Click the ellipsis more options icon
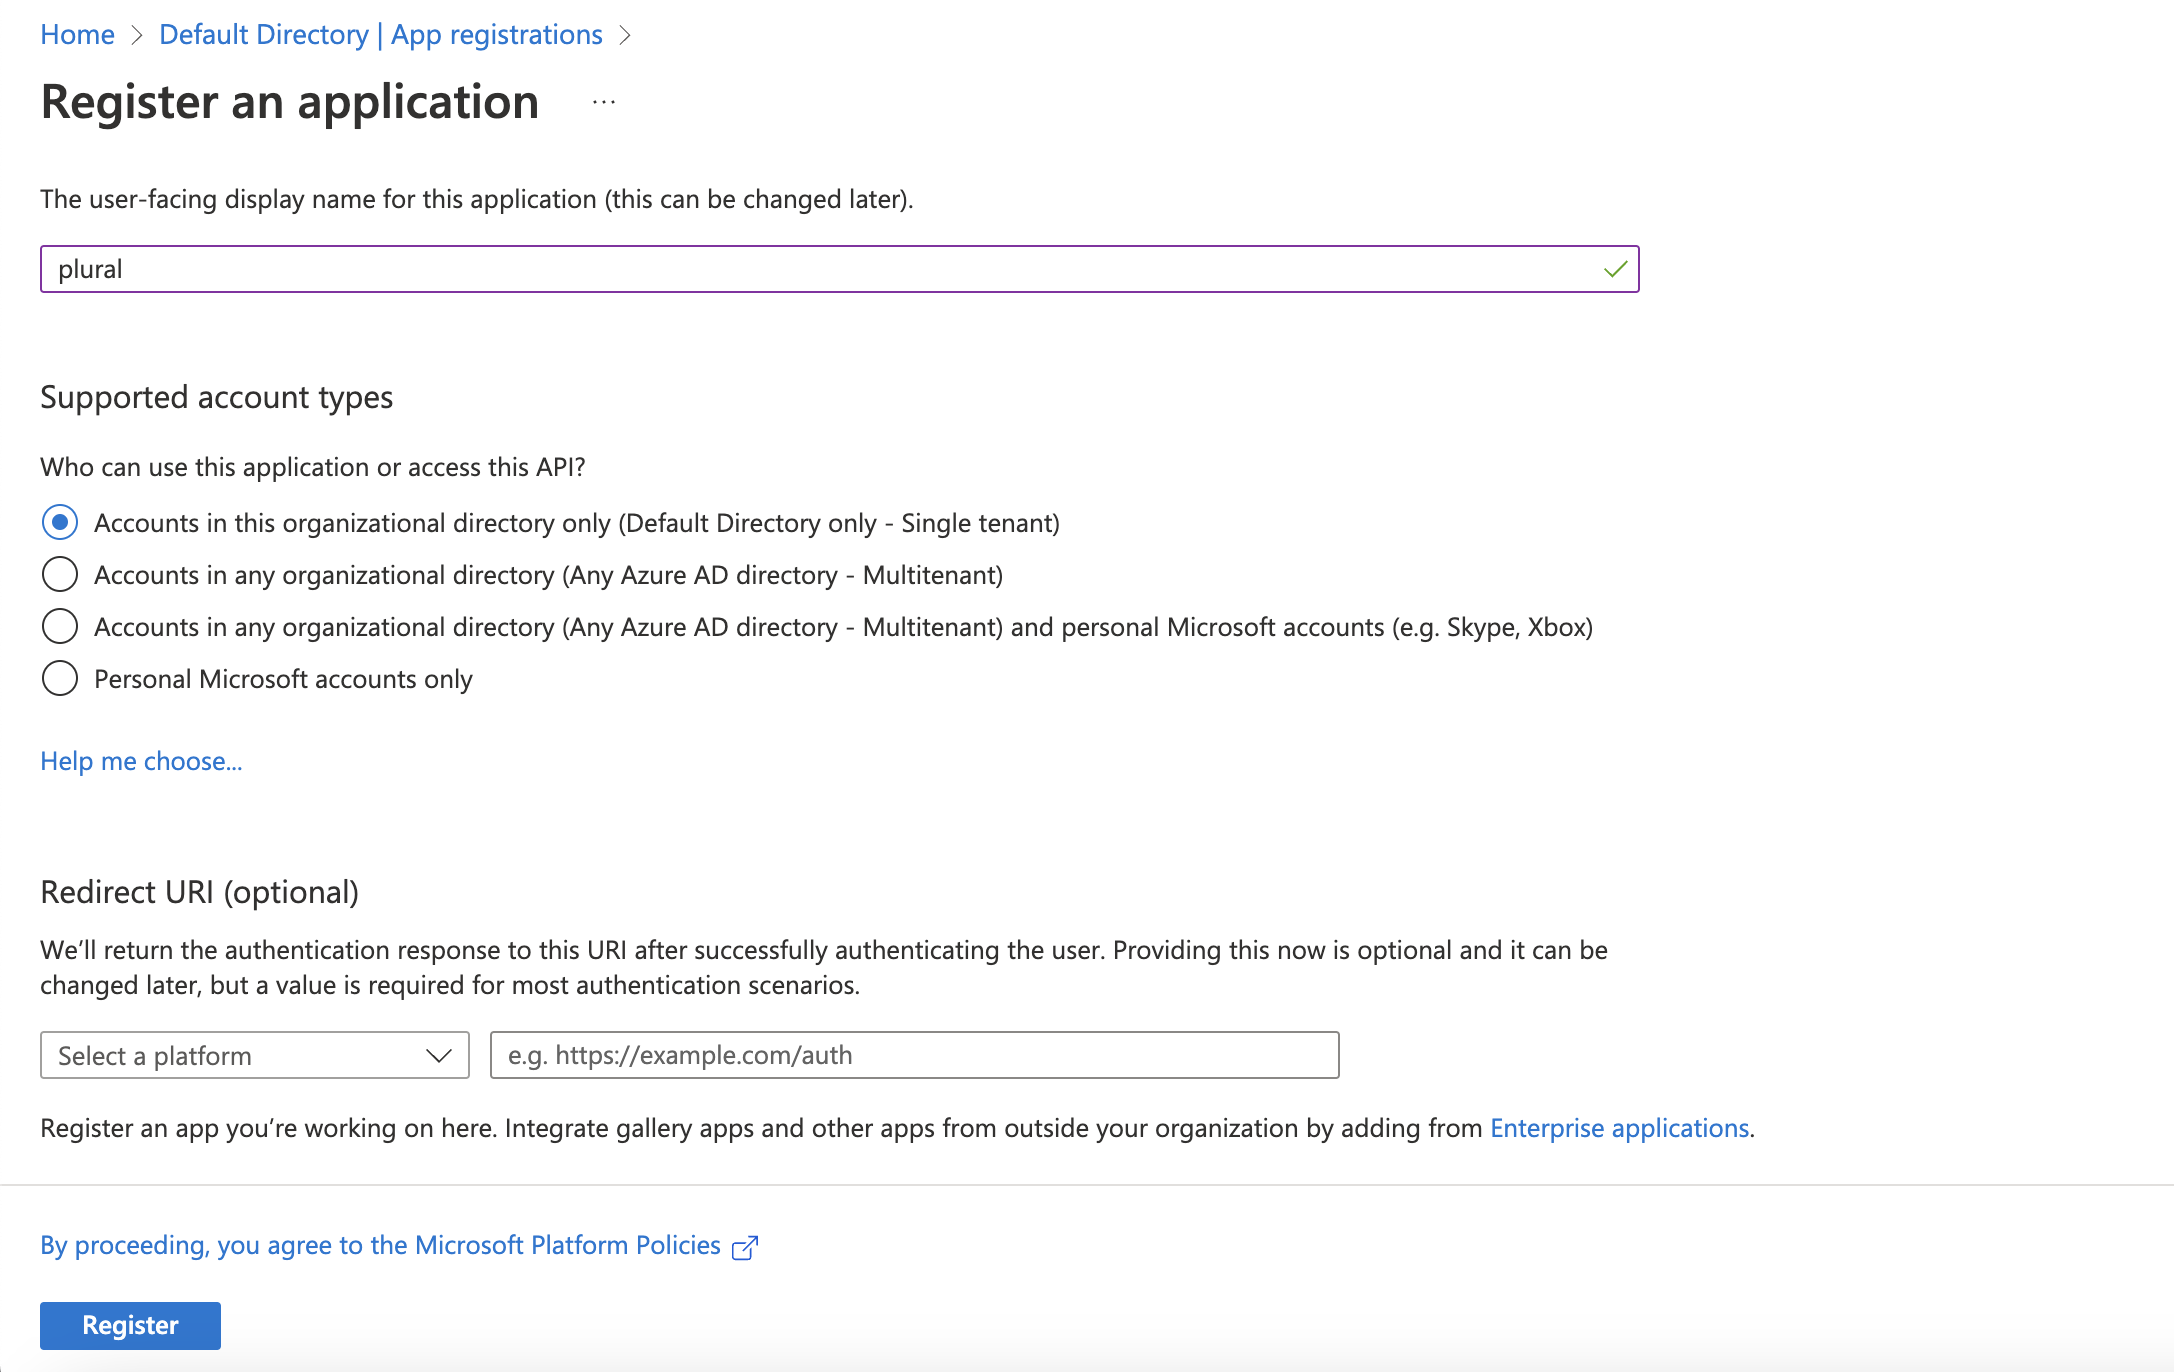 (604, 102)
